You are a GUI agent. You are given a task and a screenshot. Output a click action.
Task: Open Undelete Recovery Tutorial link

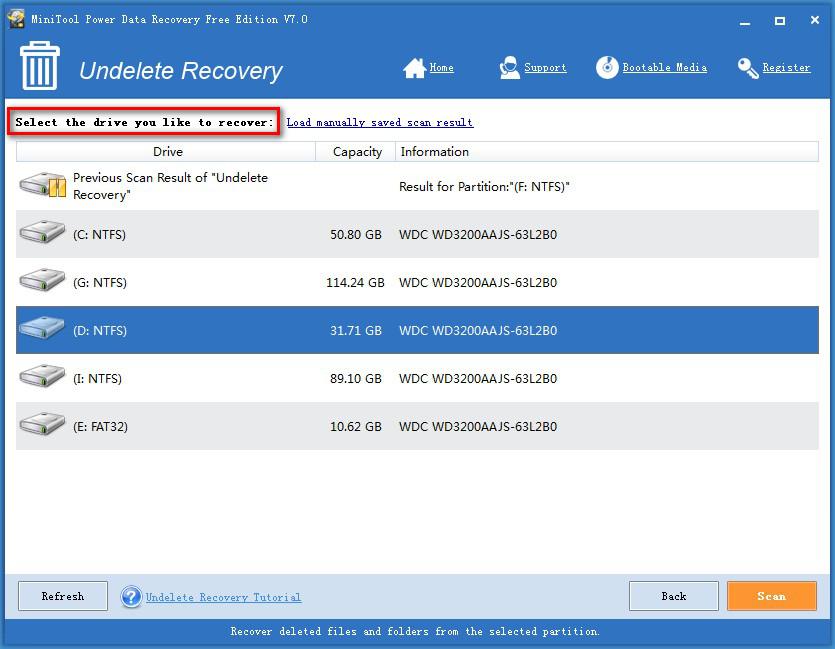tap(223, 597)
